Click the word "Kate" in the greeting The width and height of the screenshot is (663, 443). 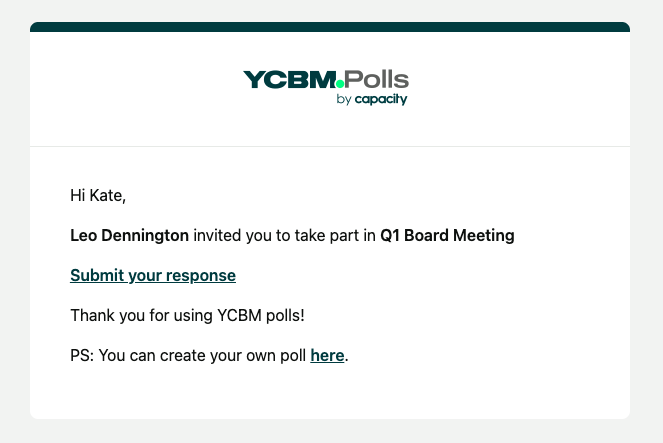tap(107, 195)
